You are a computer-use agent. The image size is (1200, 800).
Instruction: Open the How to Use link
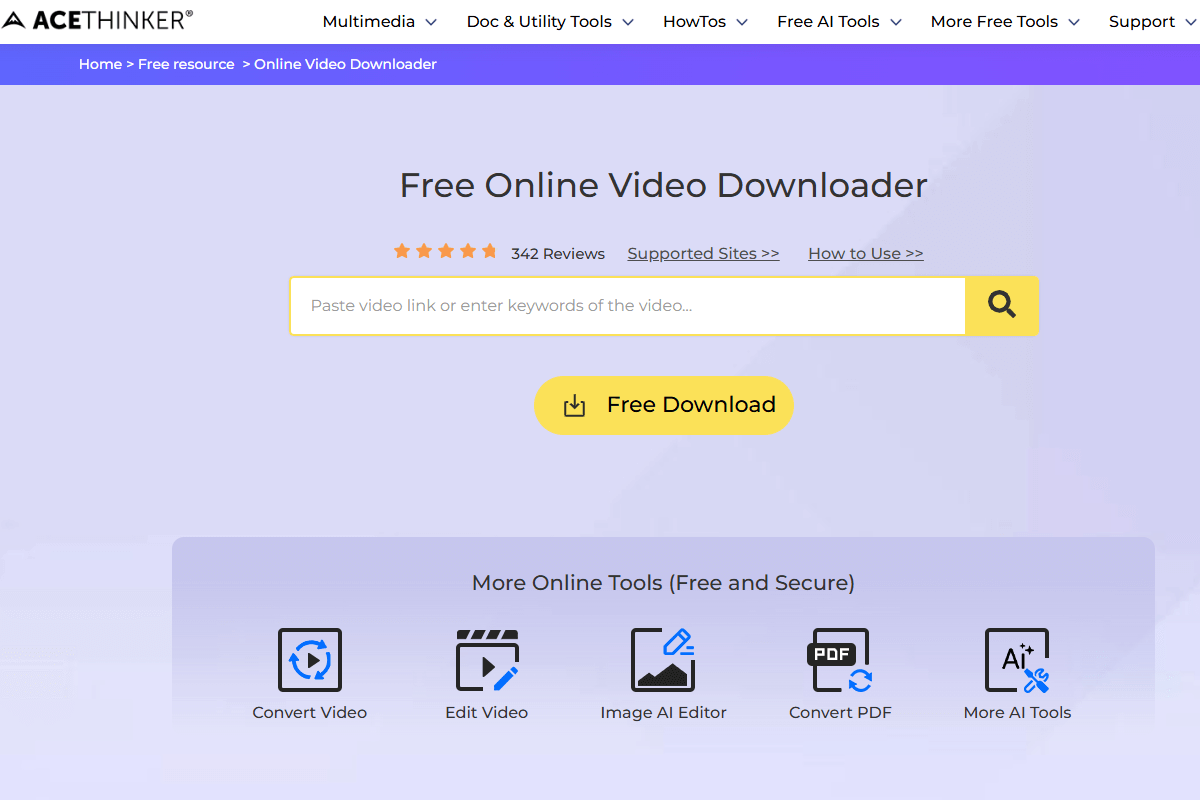tap(865, 254)
